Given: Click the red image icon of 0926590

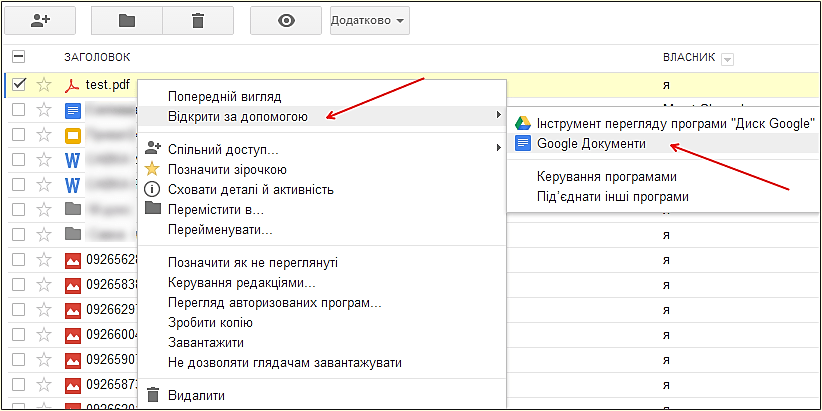Looking at the screenshot, I should click(72, 361).
